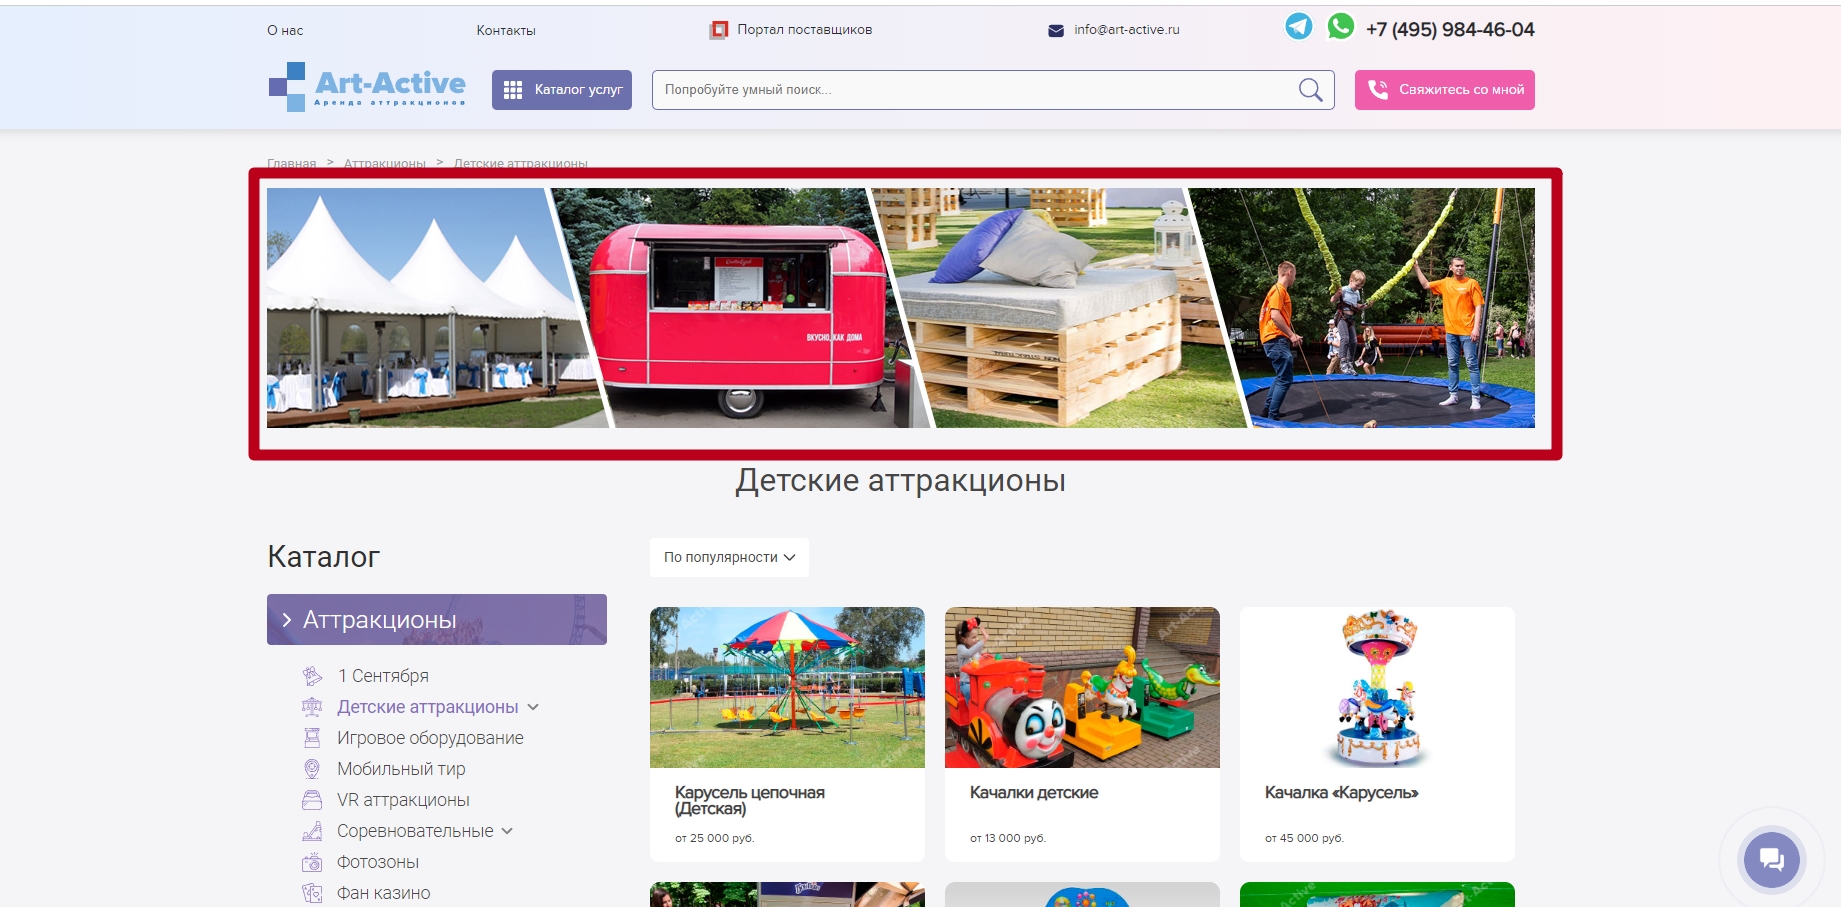Viewport: 1841px width, 907px height.
Task: Click the Фотозоны camera icon
Action: coord(312,862)
